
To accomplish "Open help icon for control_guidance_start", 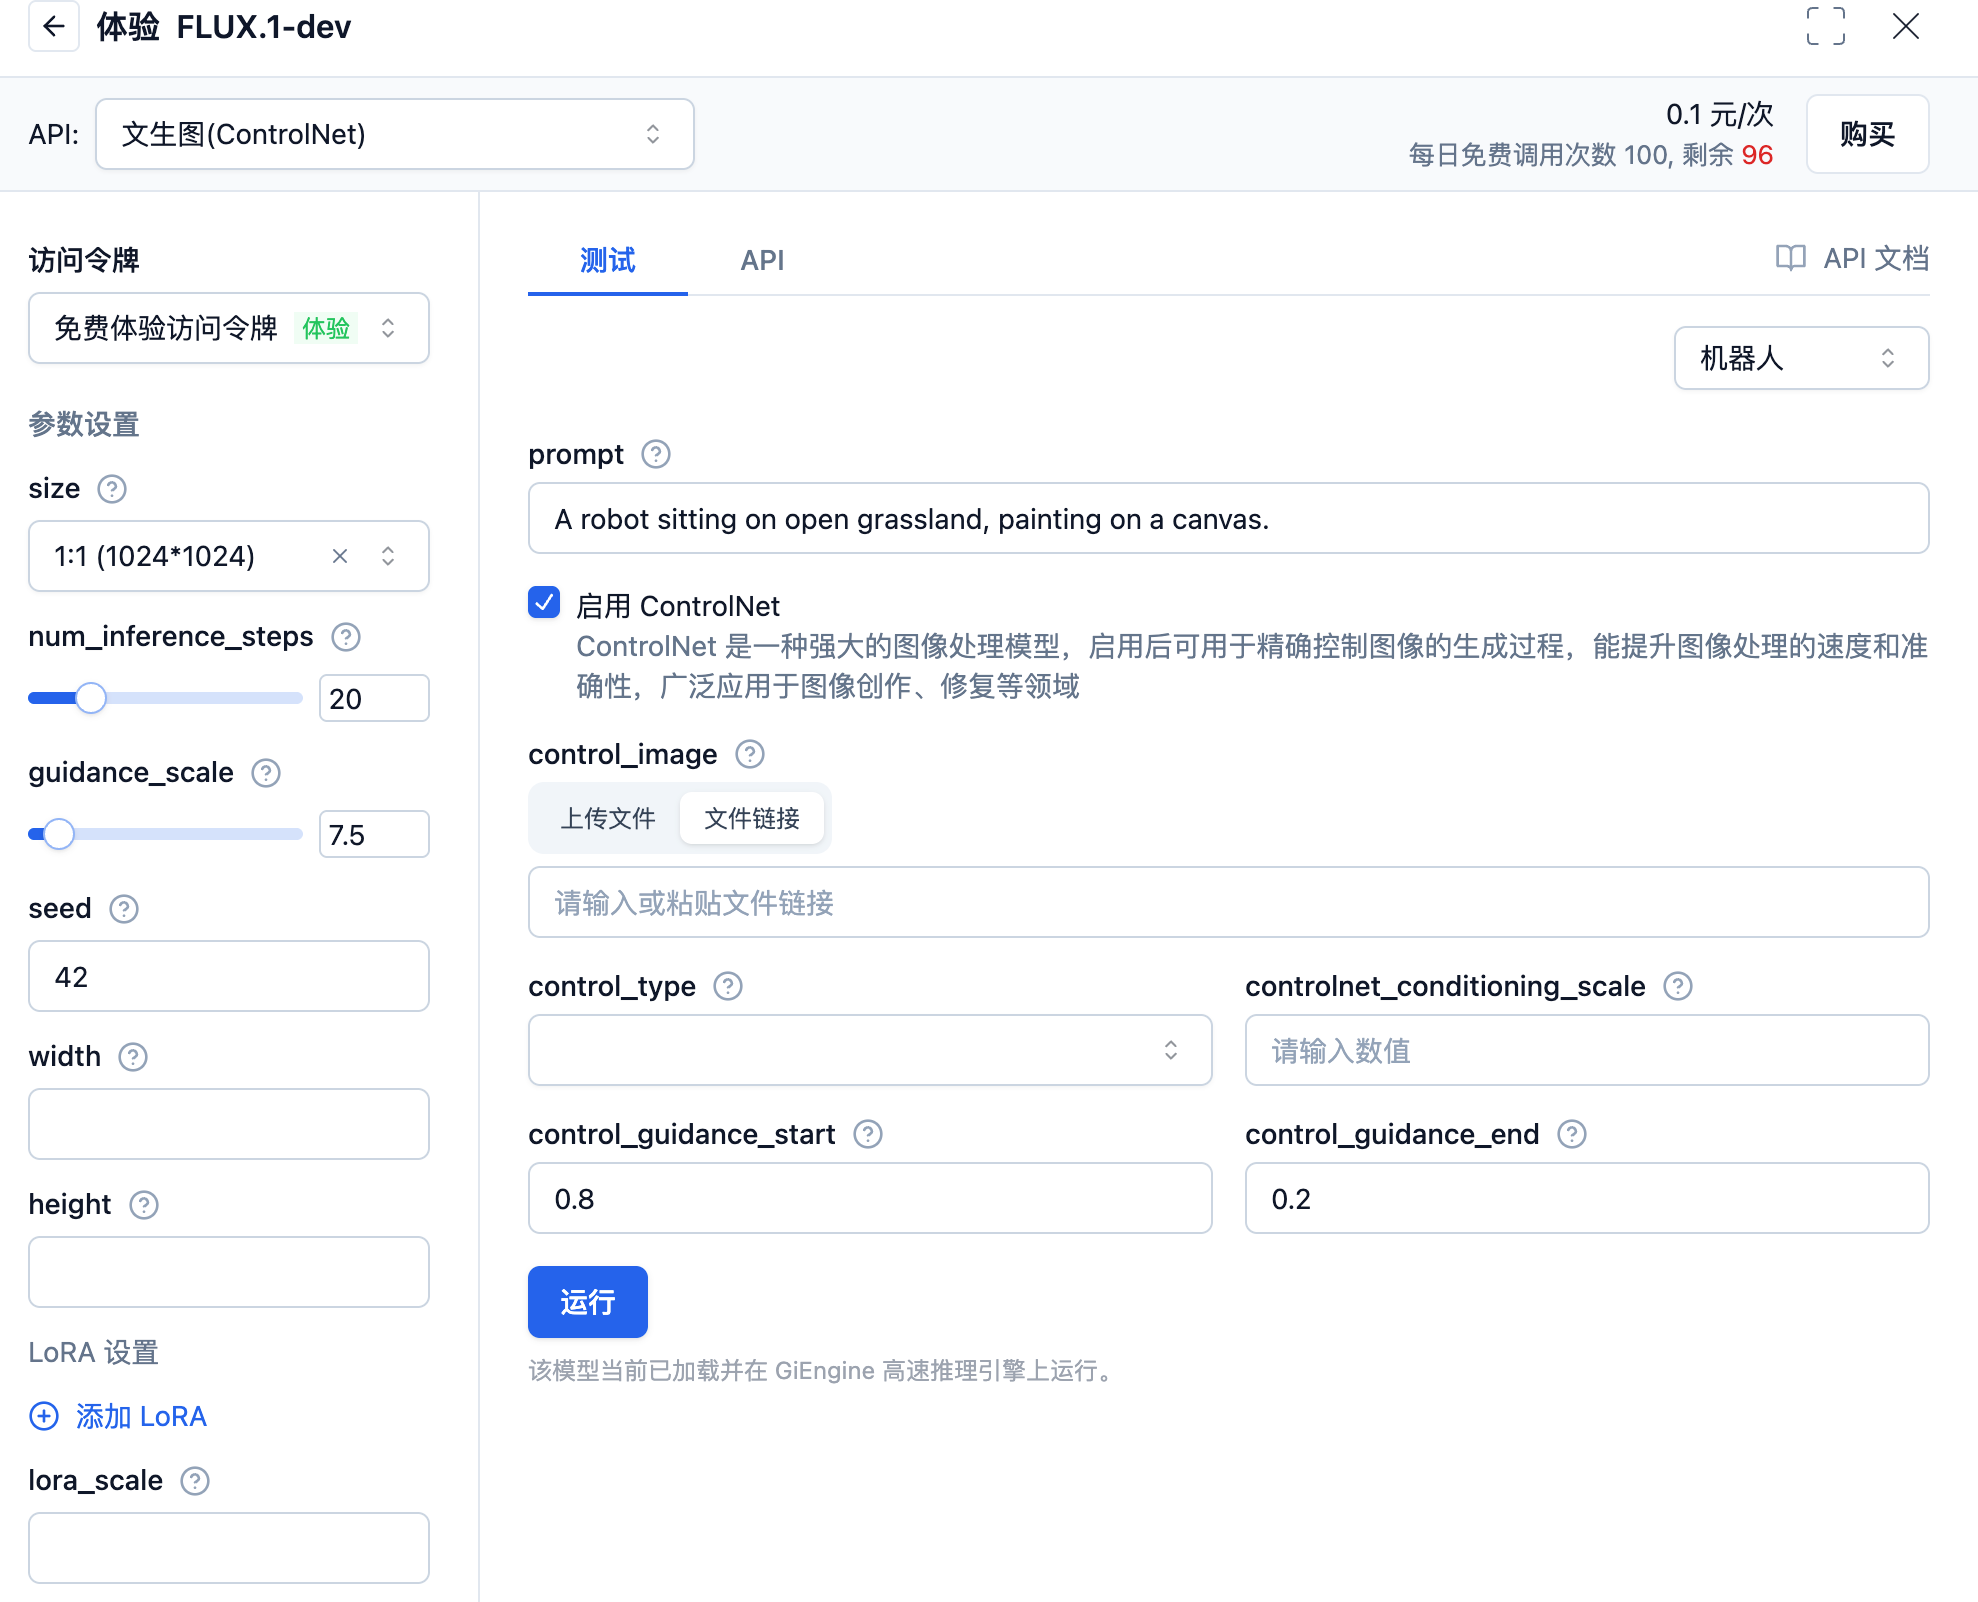I will [x=868, y=1134].
